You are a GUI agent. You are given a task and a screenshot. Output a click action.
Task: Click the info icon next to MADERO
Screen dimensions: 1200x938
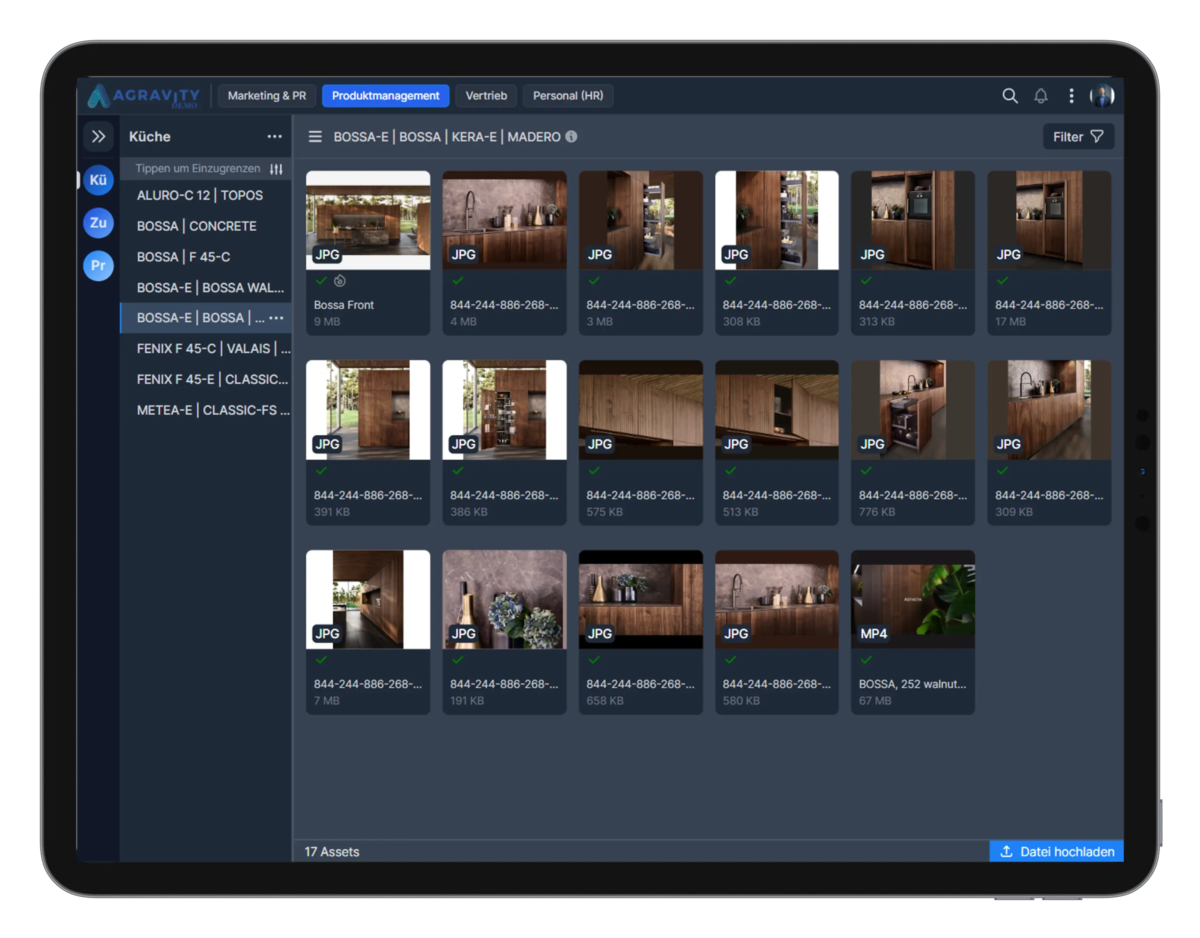pos(570,136)
